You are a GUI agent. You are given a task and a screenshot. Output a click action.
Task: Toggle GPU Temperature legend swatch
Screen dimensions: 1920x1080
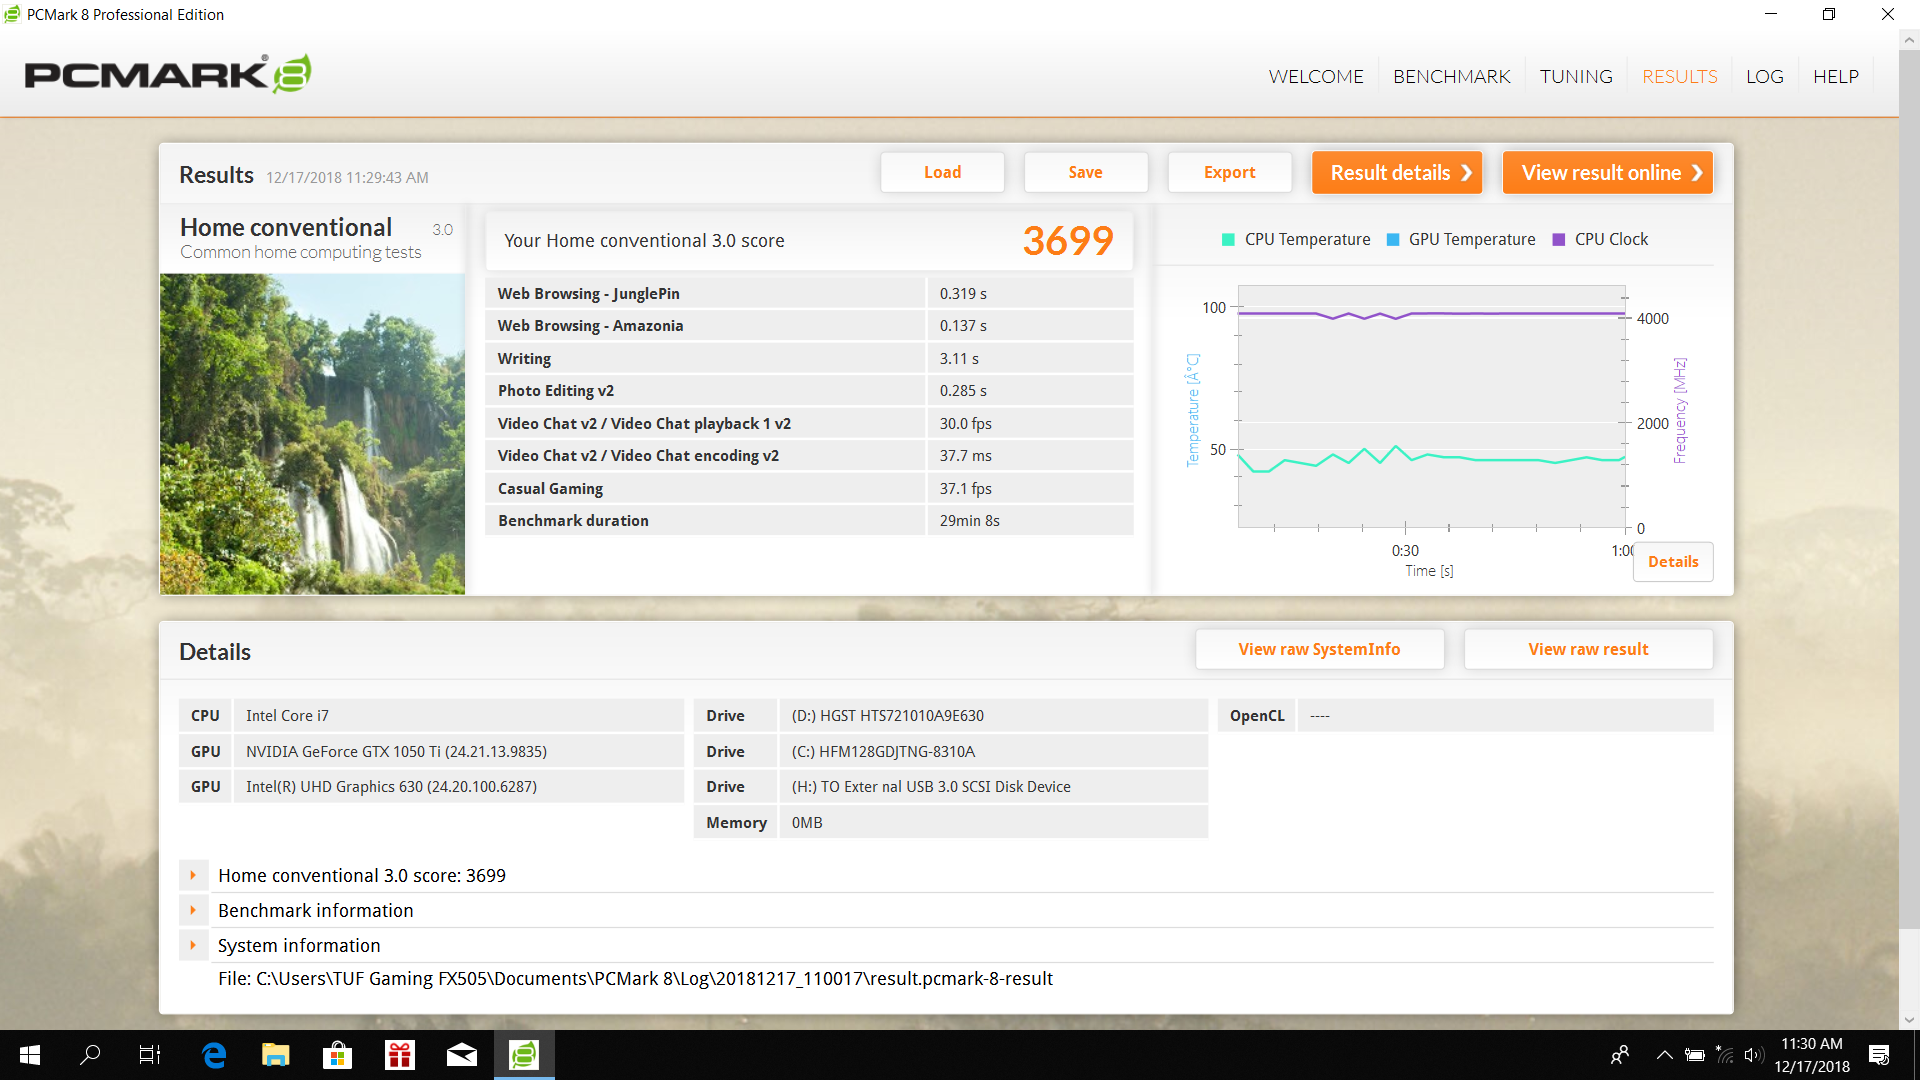(x=1393, y=240)
